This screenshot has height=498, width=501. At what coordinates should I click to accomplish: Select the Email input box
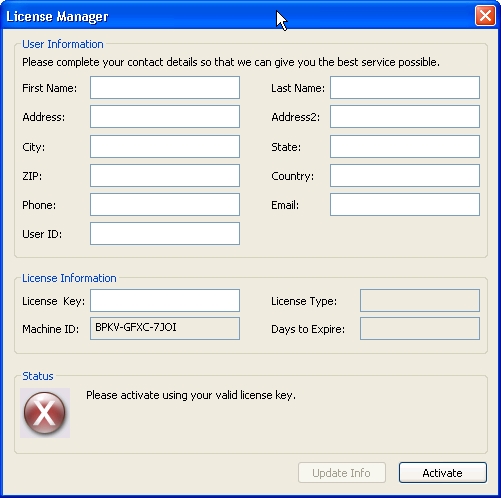[405, 205]
